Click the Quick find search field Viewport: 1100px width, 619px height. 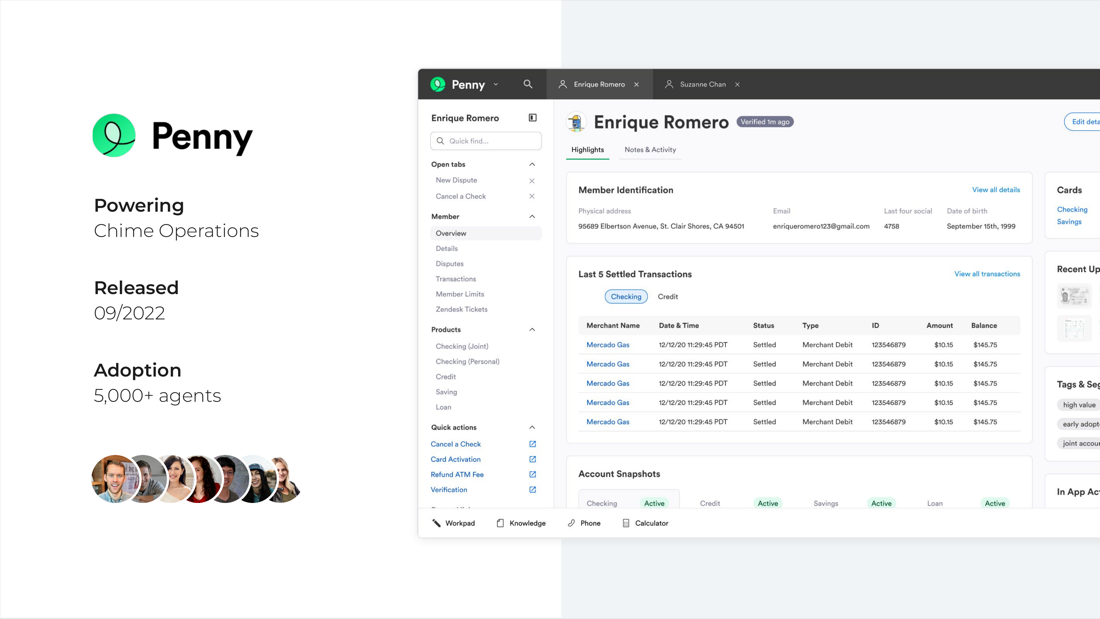(x=486, y=140)
